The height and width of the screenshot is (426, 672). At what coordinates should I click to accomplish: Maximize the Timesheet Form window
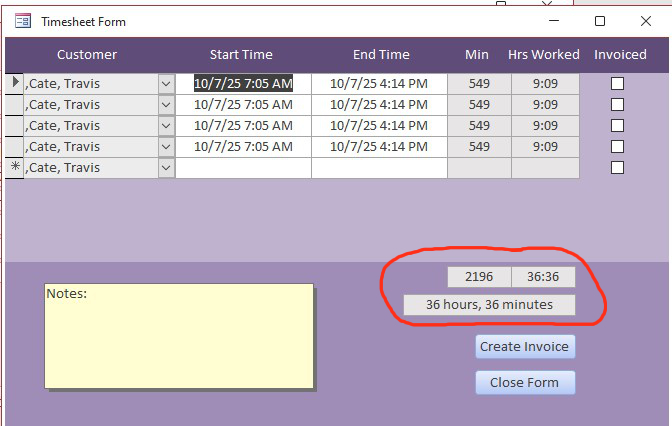pos(600,21)
